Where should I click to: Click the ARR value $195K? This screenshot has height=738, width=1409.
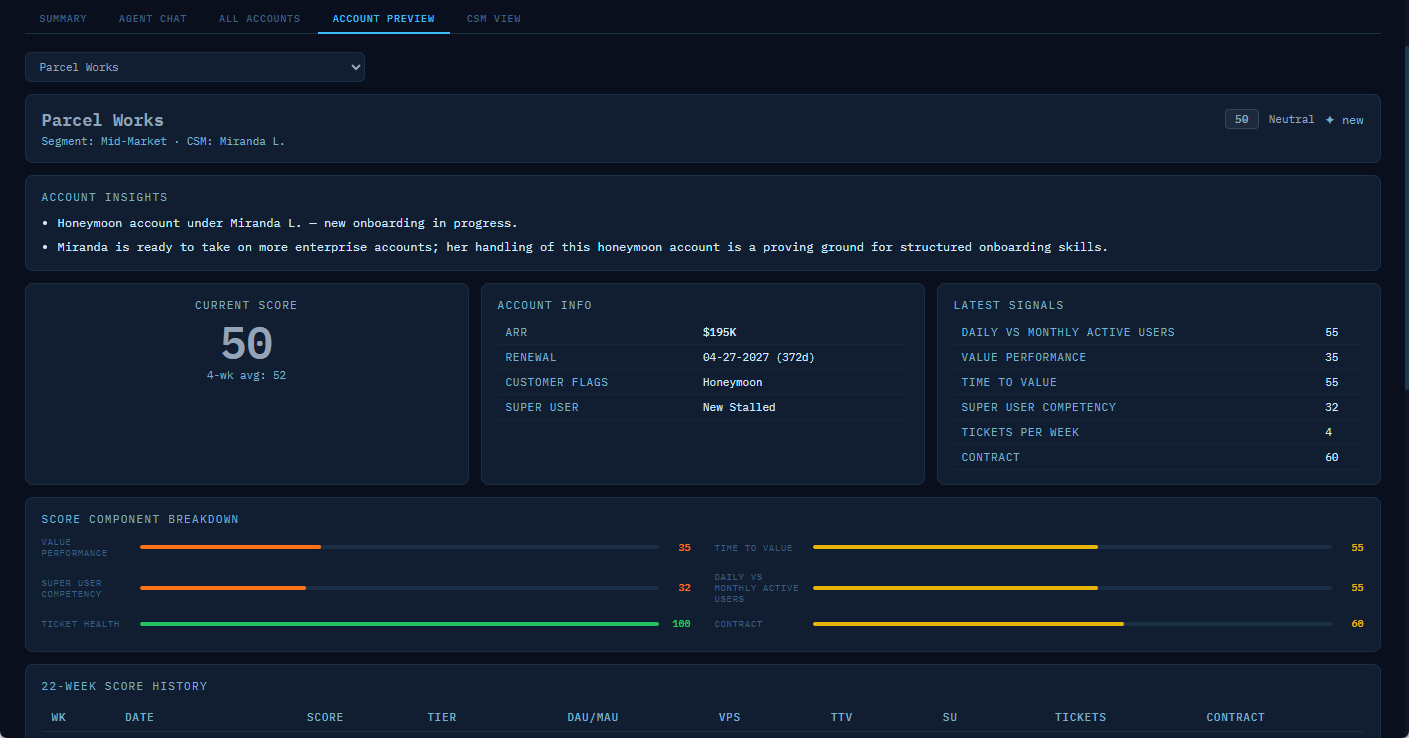point(719,332)
